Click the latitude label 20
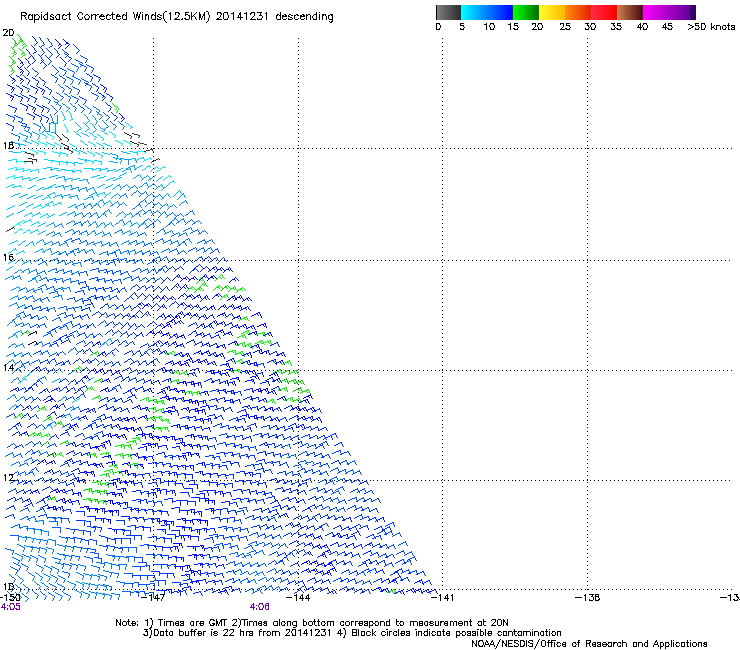The image size is (740, 650). coord(8,33)
